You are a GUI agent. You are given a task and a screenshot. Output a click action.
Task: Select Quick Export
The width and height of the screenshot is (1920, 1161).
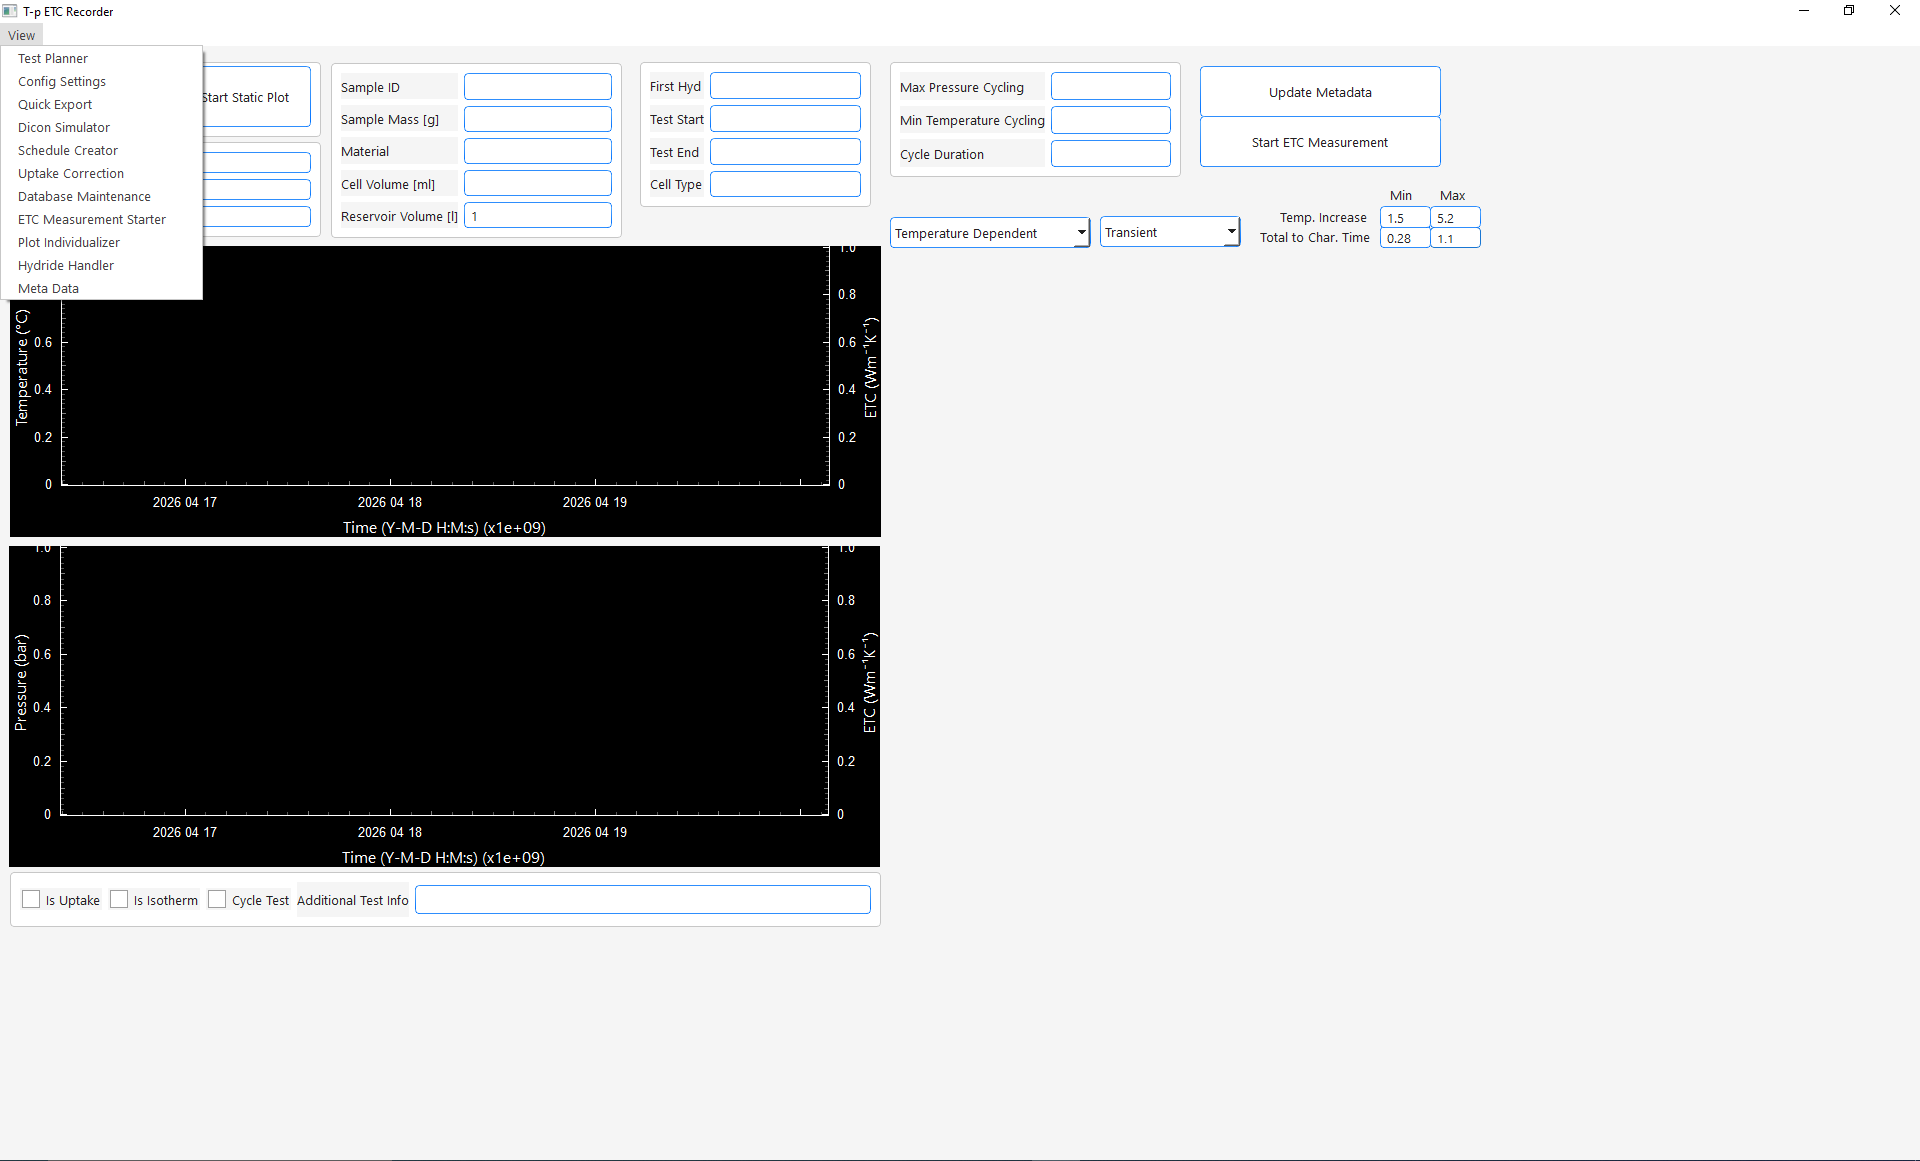[x=55, y=104]
